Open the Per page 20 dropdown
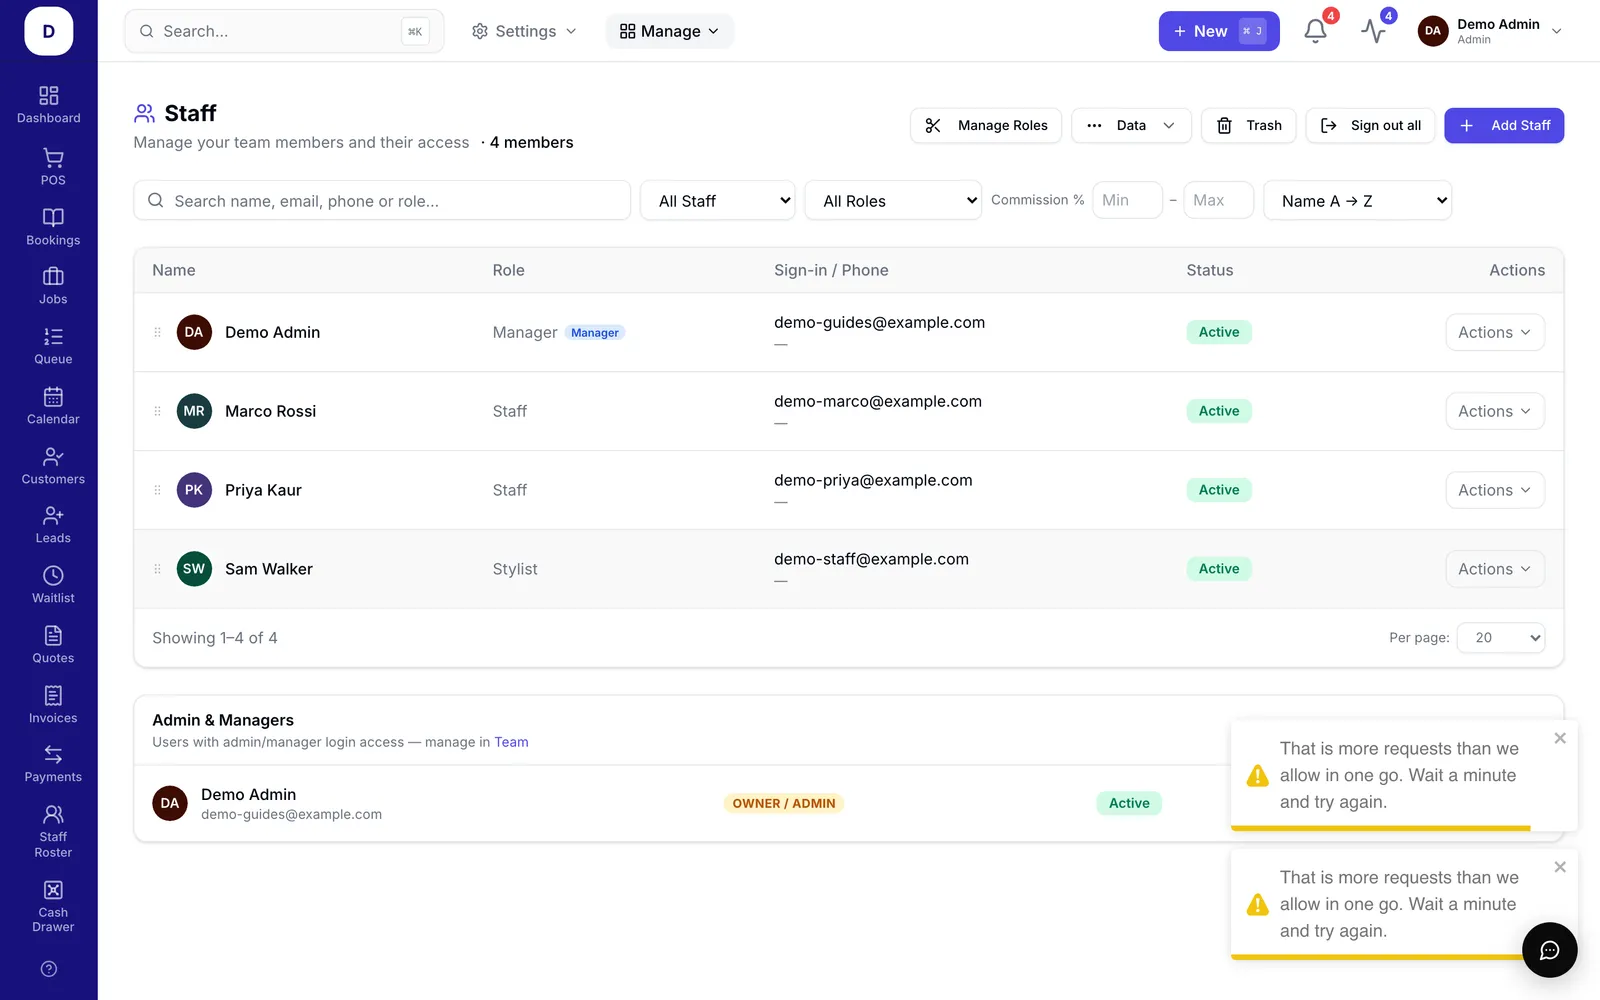Viewport: 1600px width, 1000px height. pyautogui.click(x=1501, y=637)
